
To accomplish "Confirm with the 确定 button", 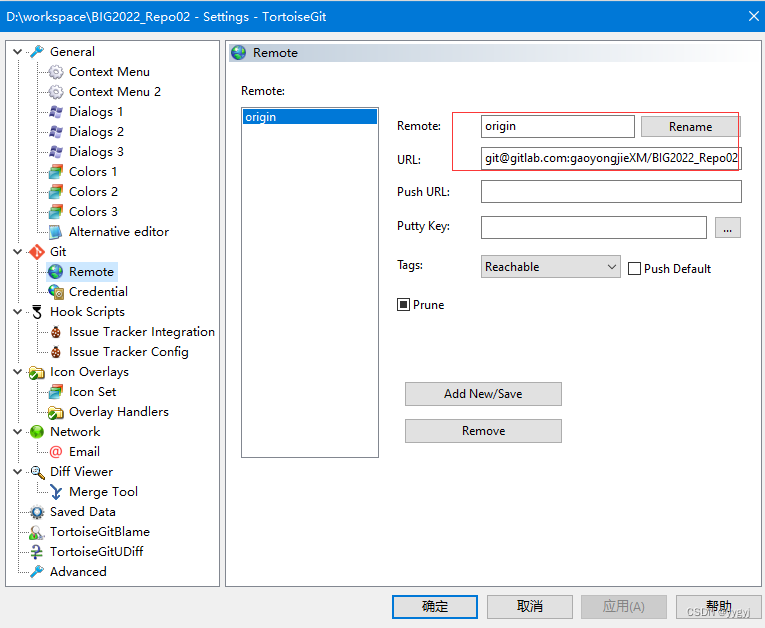I will click(435, 607).
